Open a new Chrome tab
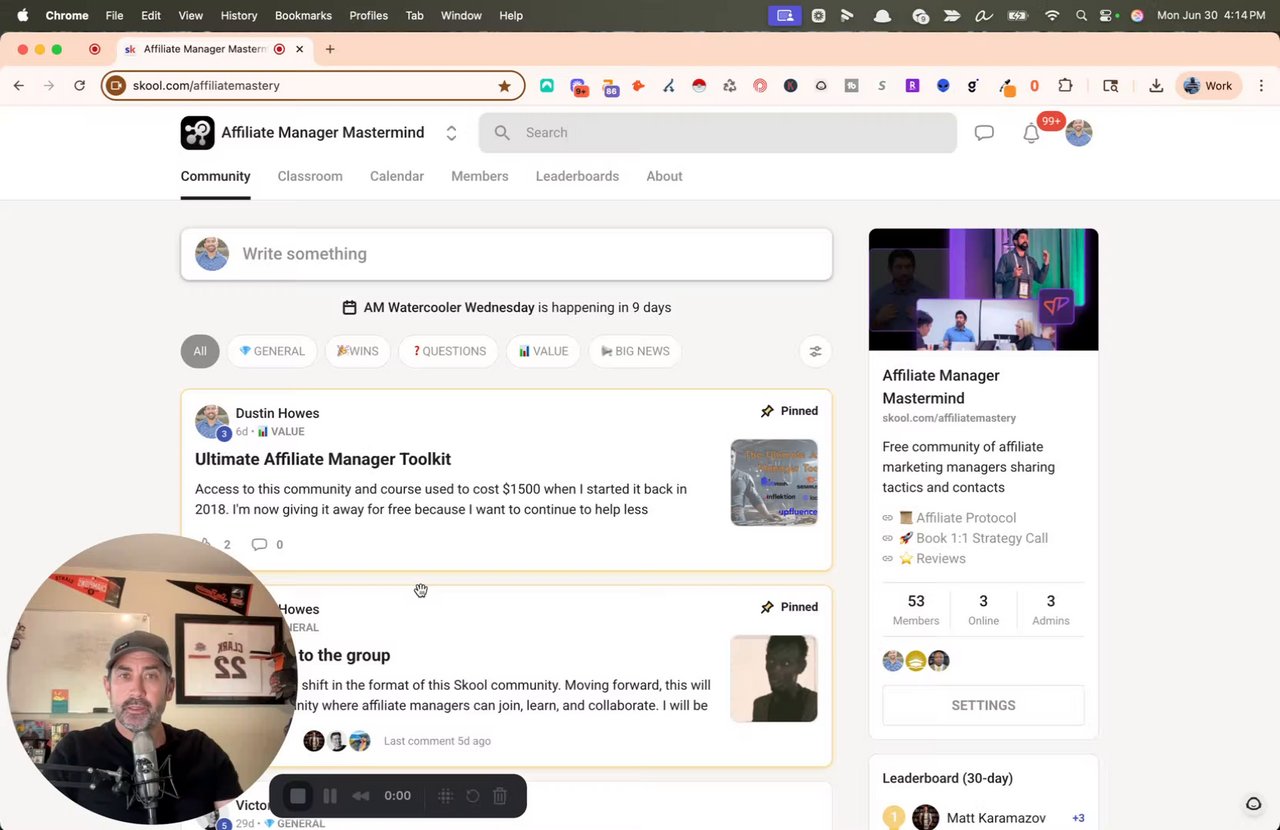 point(330,49)
